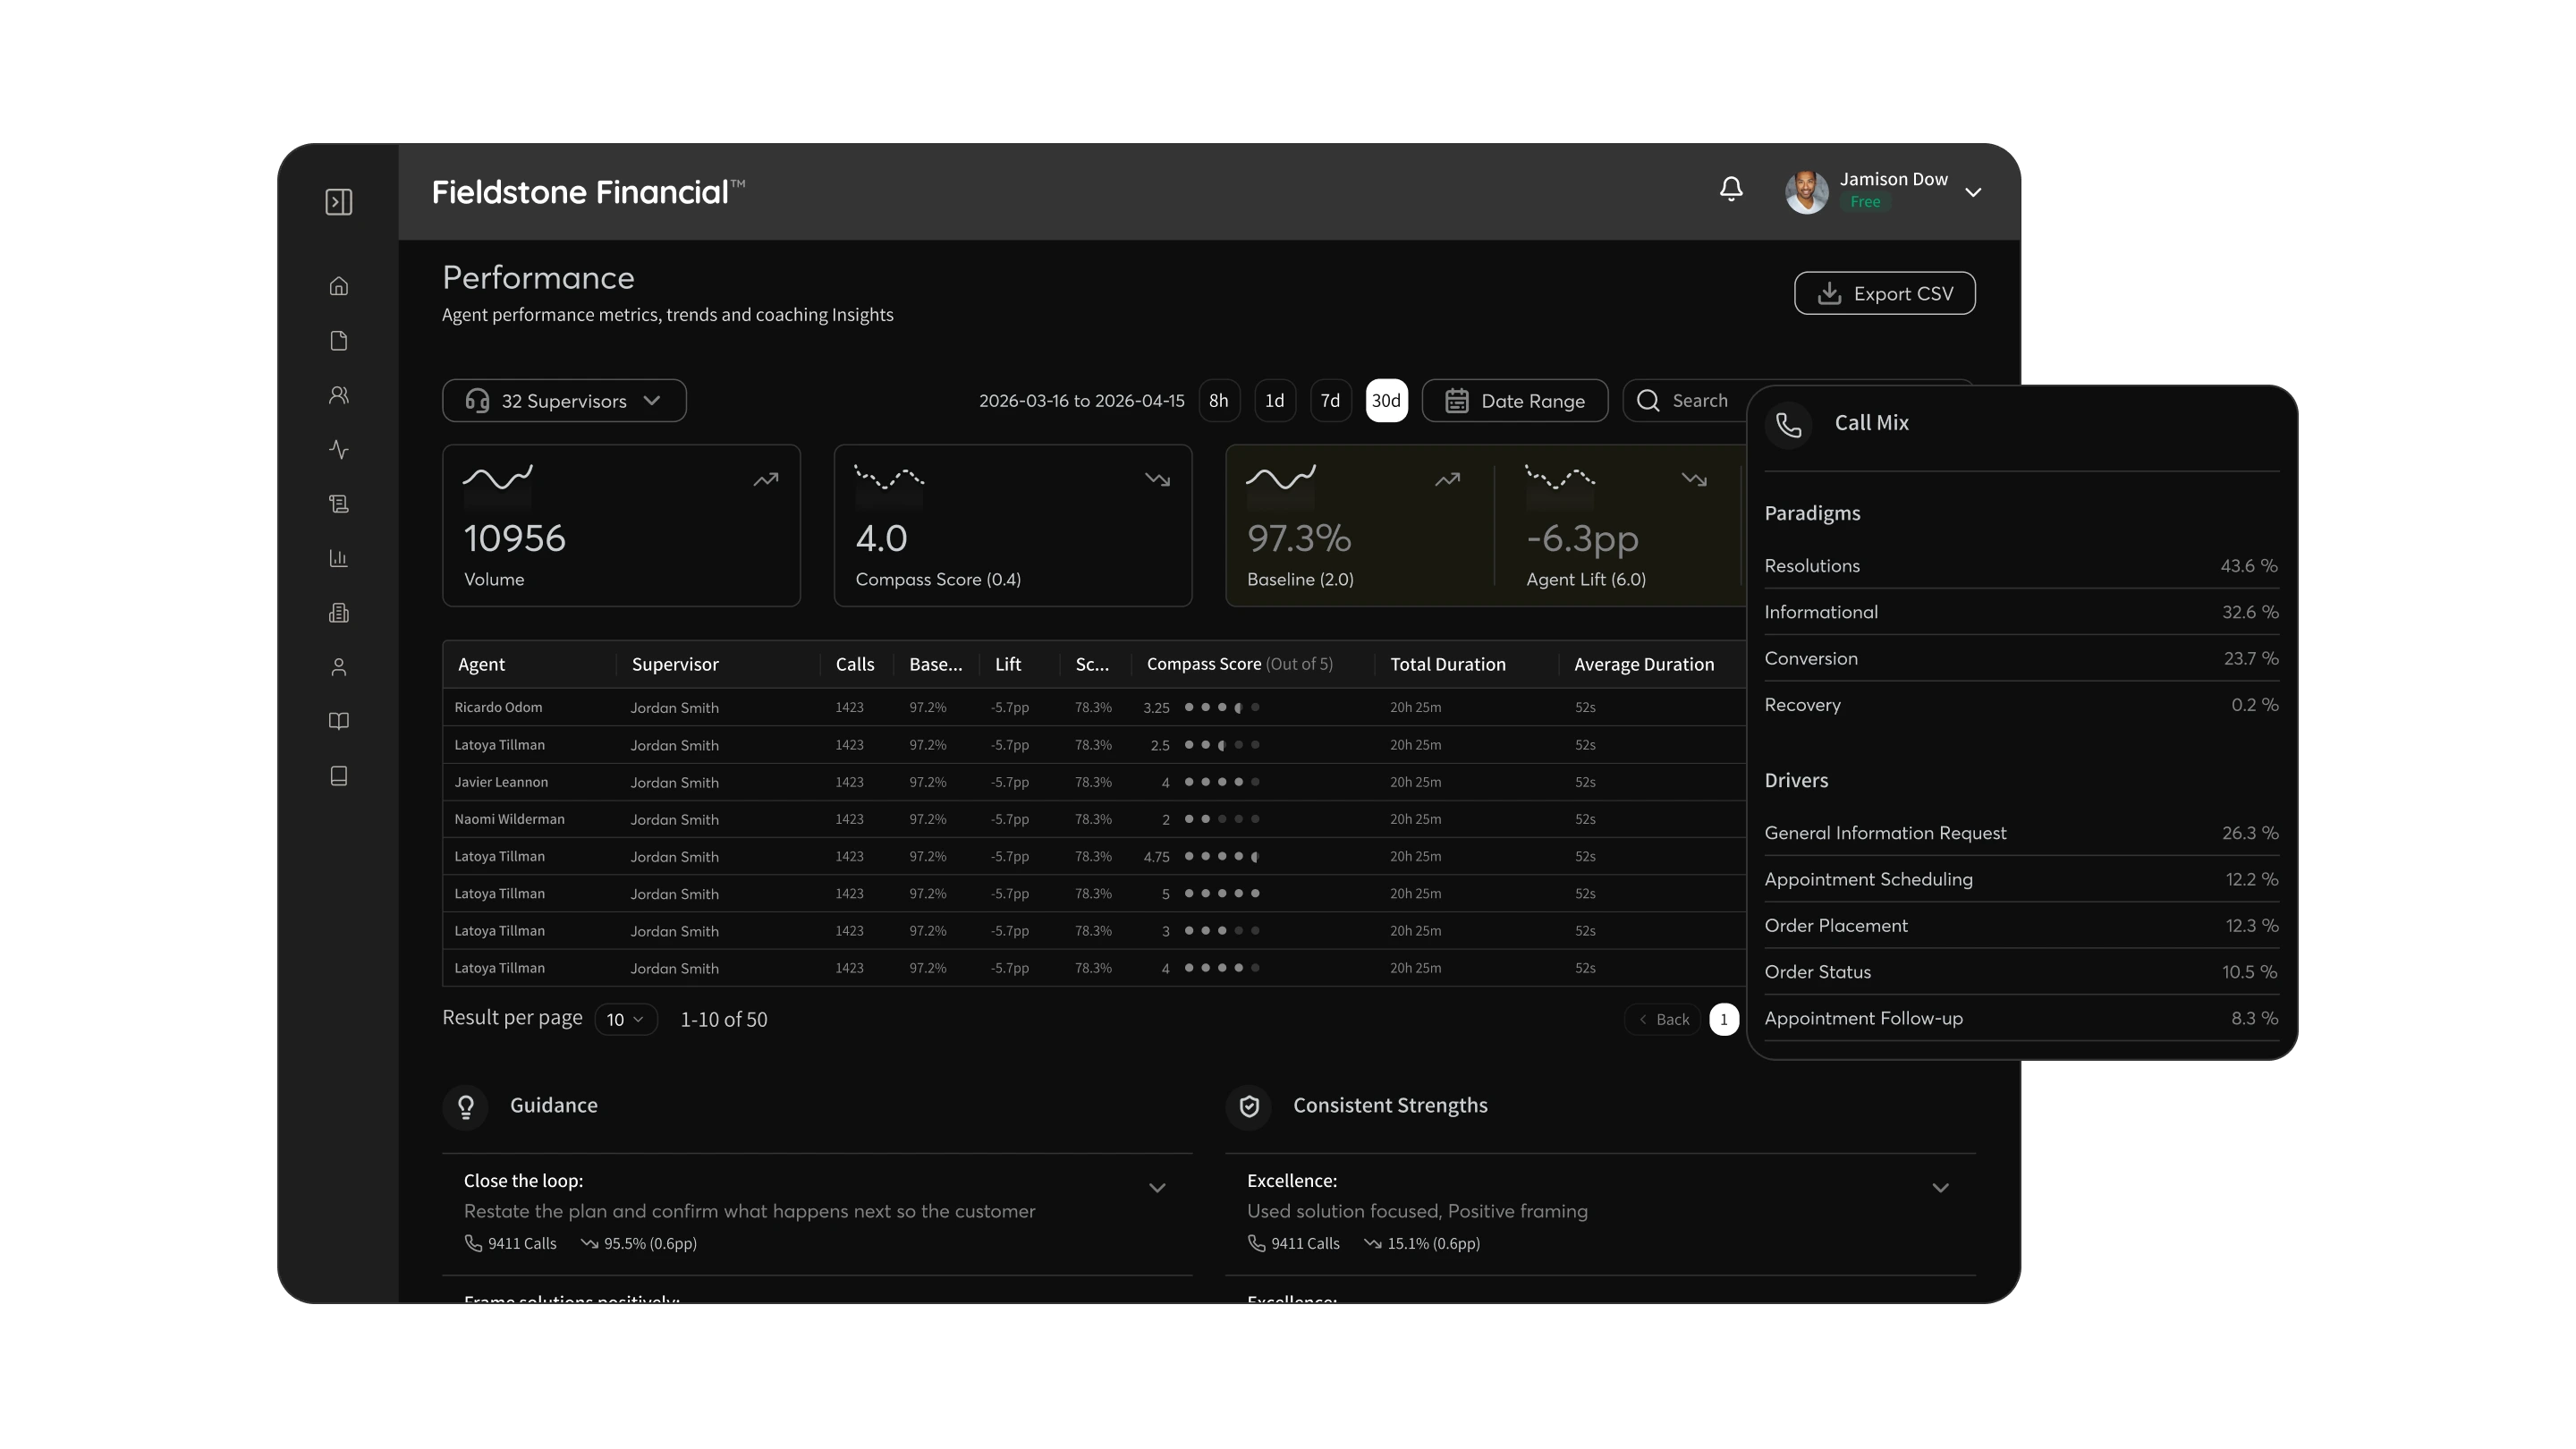Click the Volume card trend-up arrow
This screenshot has width=2576, height=1449.
(x=766, y=480)
